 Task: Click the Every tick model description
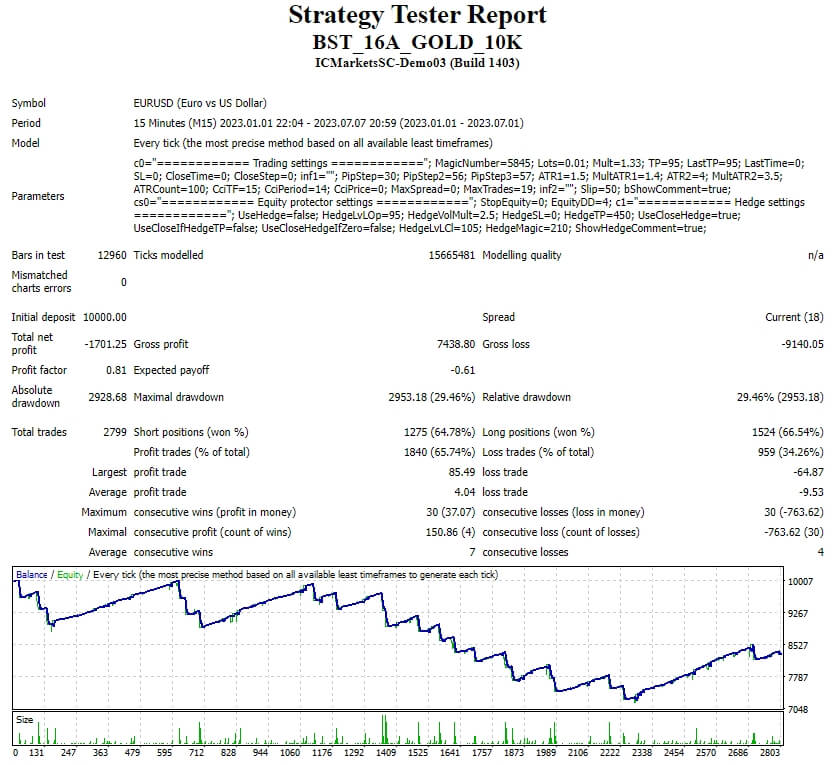pos(313,143)
